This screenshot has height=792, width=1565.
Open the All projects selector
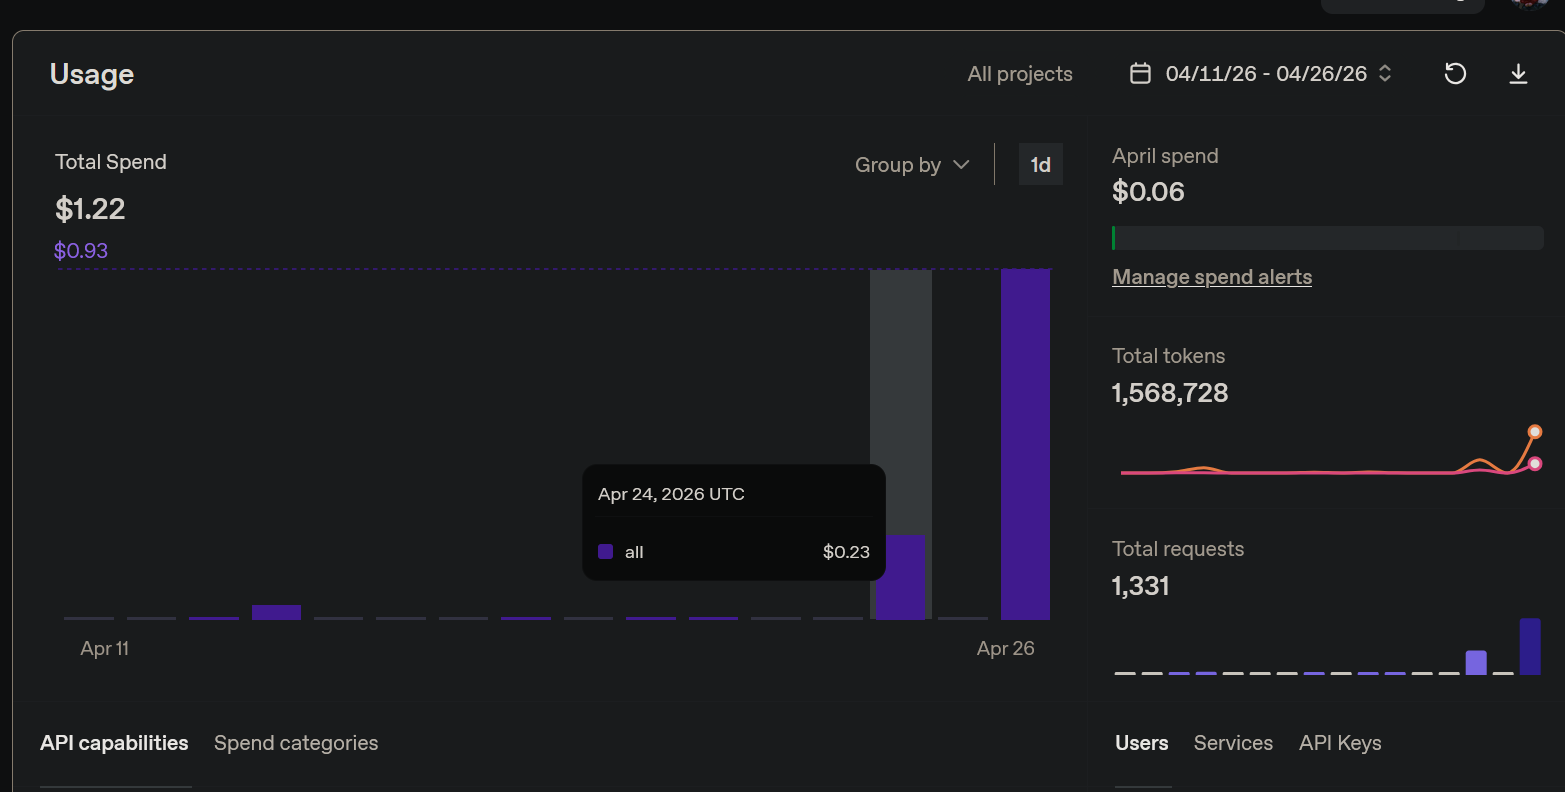point(1019,74)
